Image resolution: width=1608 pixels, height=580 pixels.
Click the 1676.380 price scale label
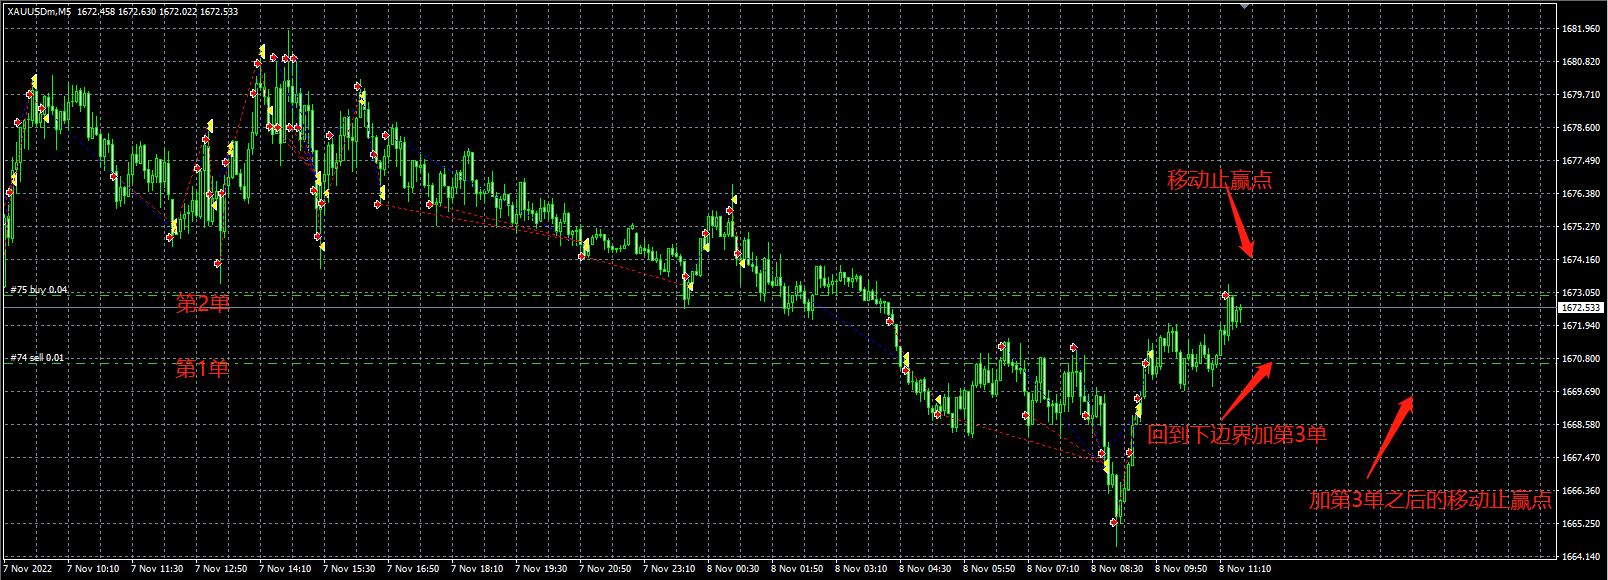pos(1582,194)
